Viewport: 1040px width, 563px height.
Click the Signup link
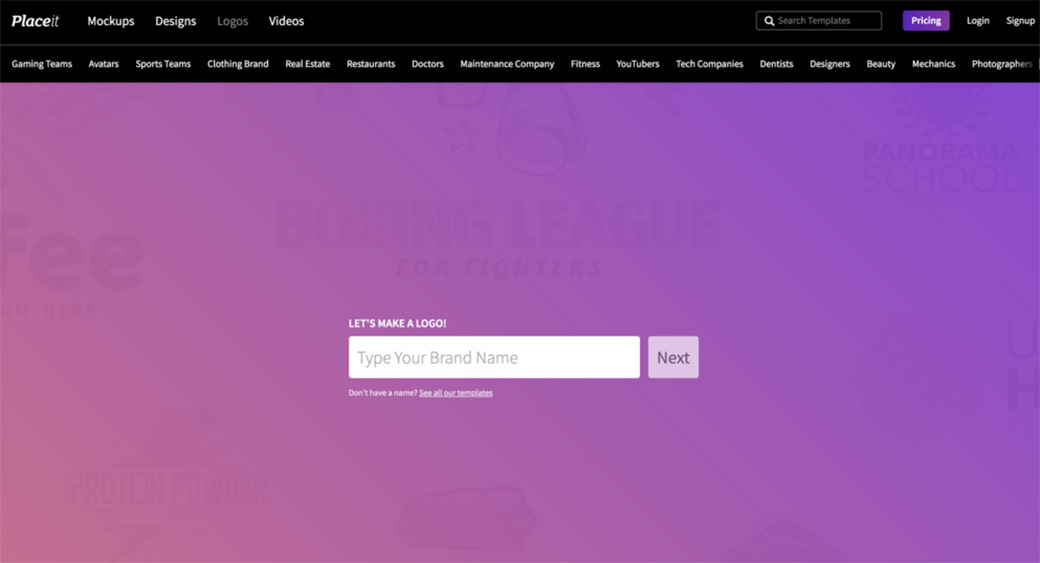(1020, 21)
